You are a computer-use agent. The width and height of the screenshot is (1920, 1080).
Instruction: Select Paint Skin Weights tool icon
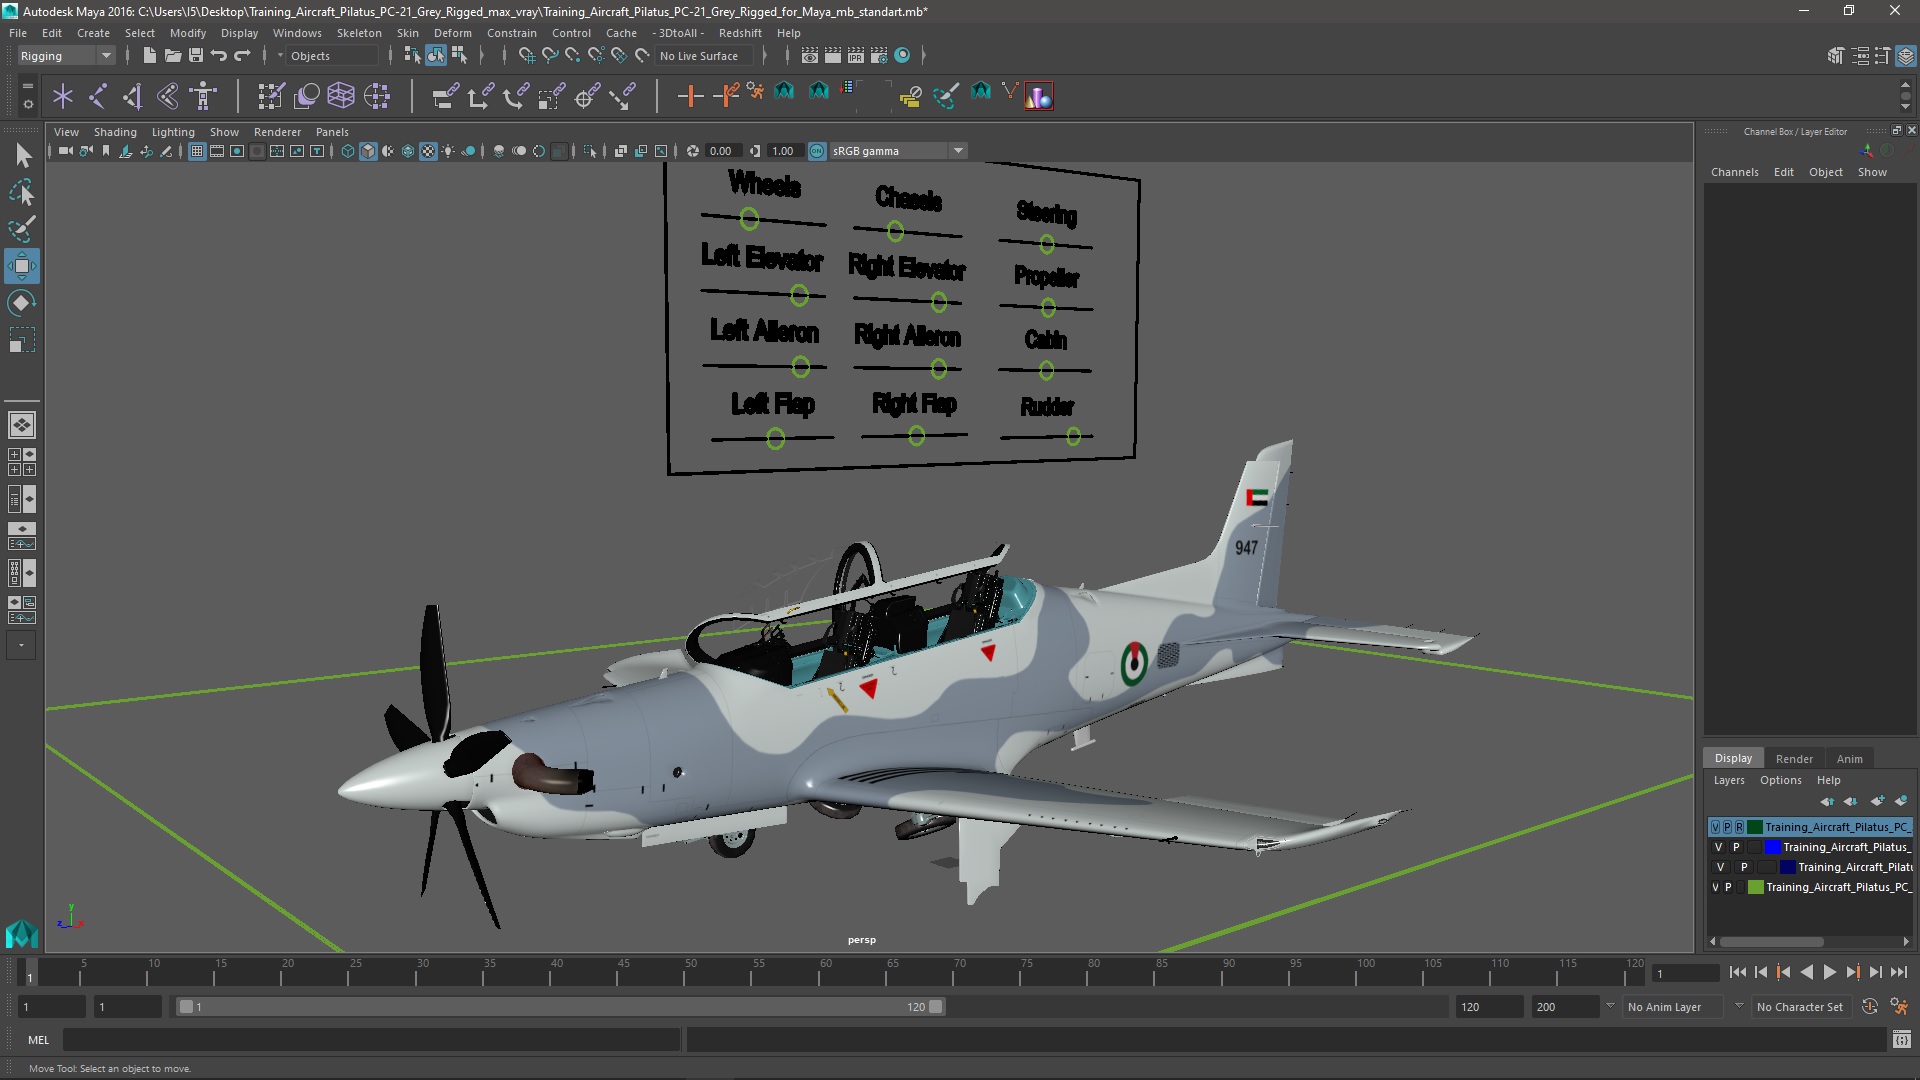pyautogui.click(x=271, y=96)
